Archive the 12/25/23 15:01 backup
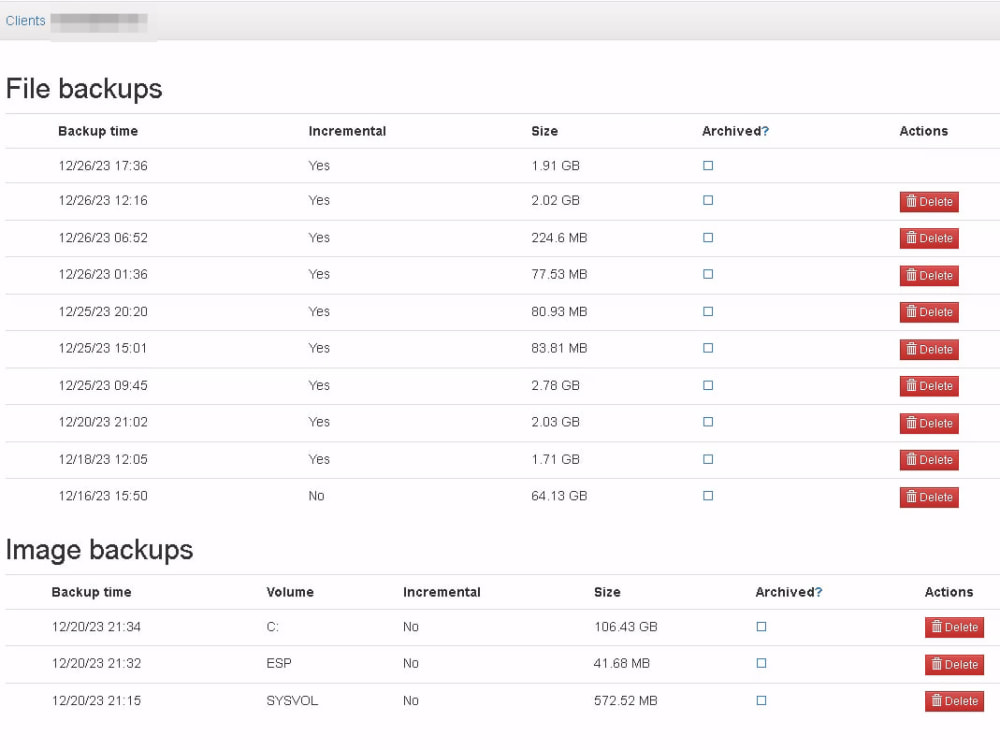 [x=707, y=348]
